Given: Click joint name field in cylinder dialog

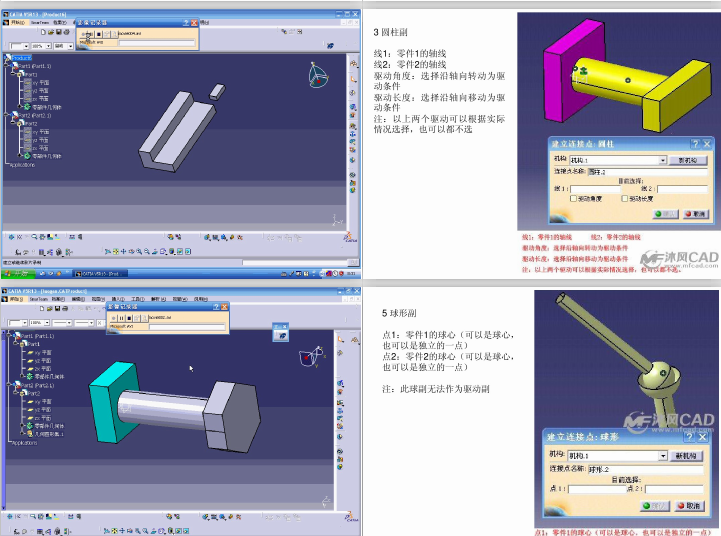Looking at the screenshot, I should (x=647, y=171).
